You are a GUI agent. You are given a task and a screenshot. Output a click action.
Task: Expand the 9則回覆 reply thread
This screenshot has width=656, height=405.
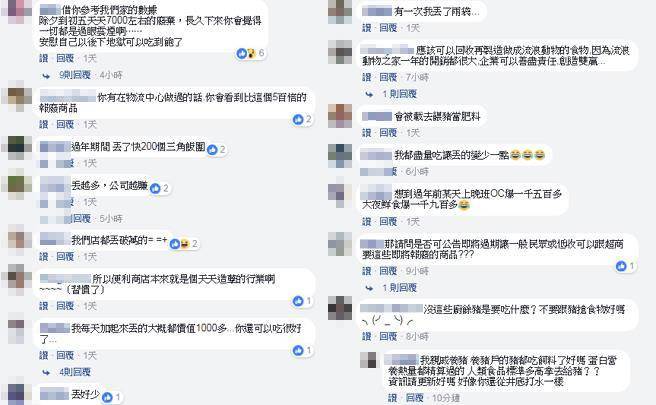pyautogui.click(x=75, y=75)
